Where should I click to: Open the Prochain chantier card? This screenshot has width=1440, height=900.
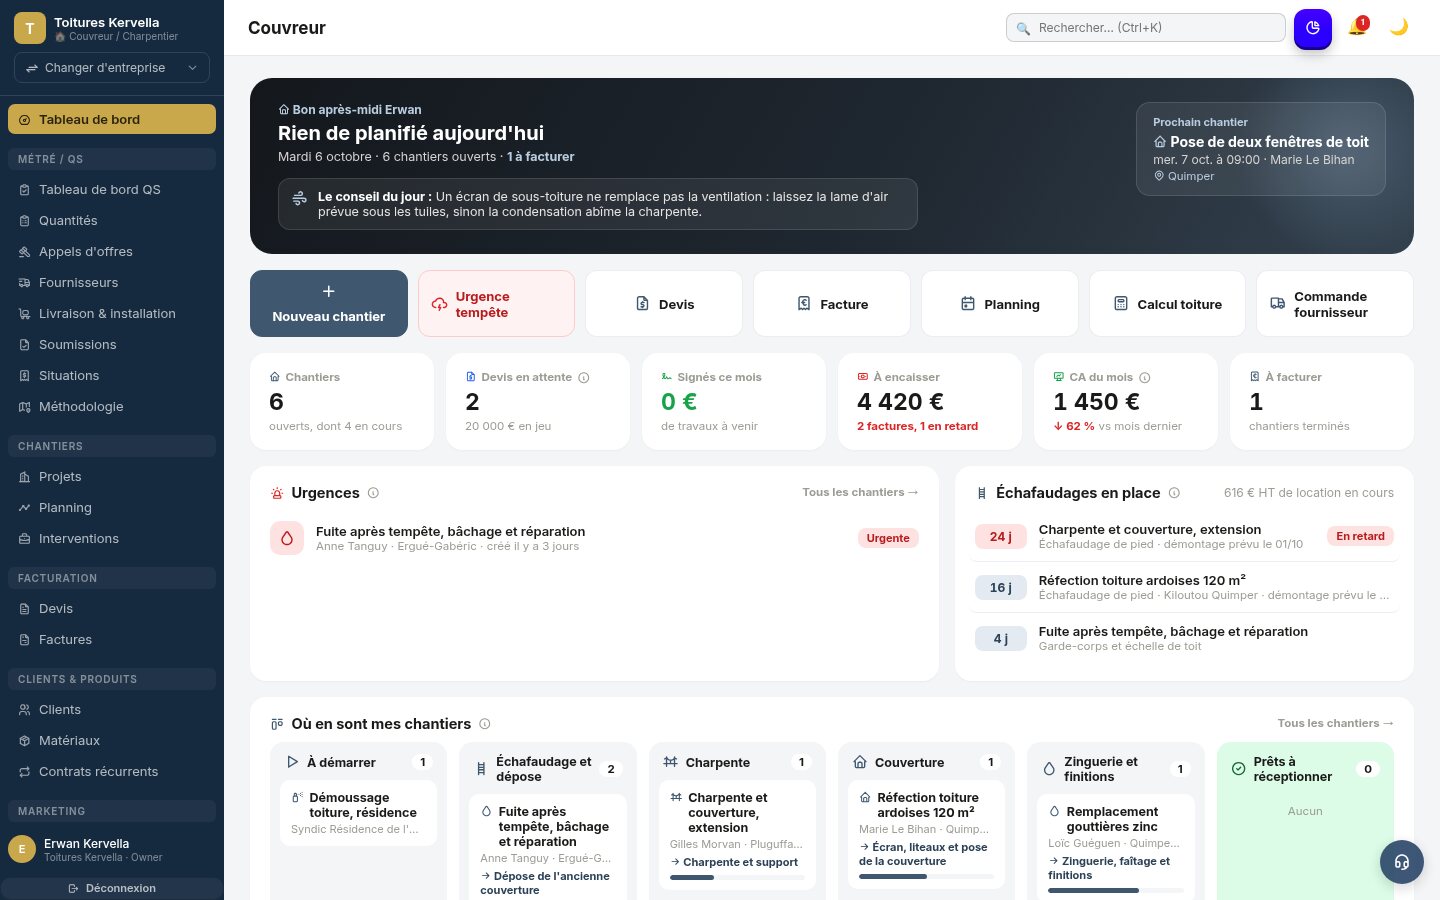tap(1261, 149)
